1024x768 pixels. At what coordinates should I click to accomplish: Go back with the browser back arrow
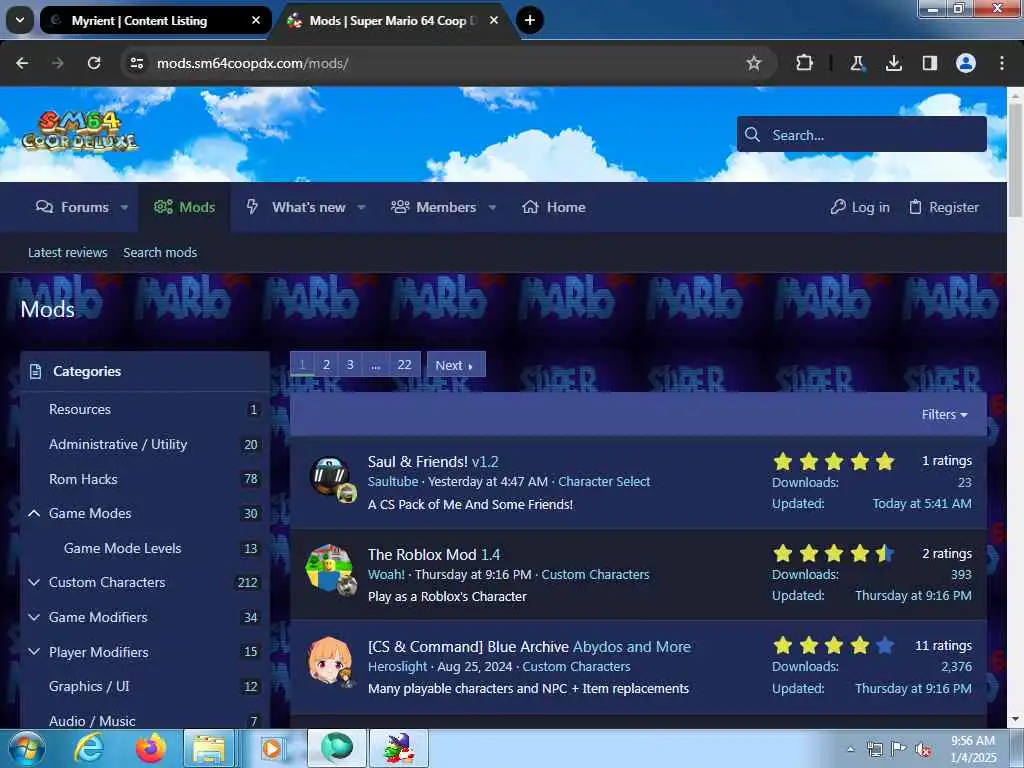tap(22, 63)
